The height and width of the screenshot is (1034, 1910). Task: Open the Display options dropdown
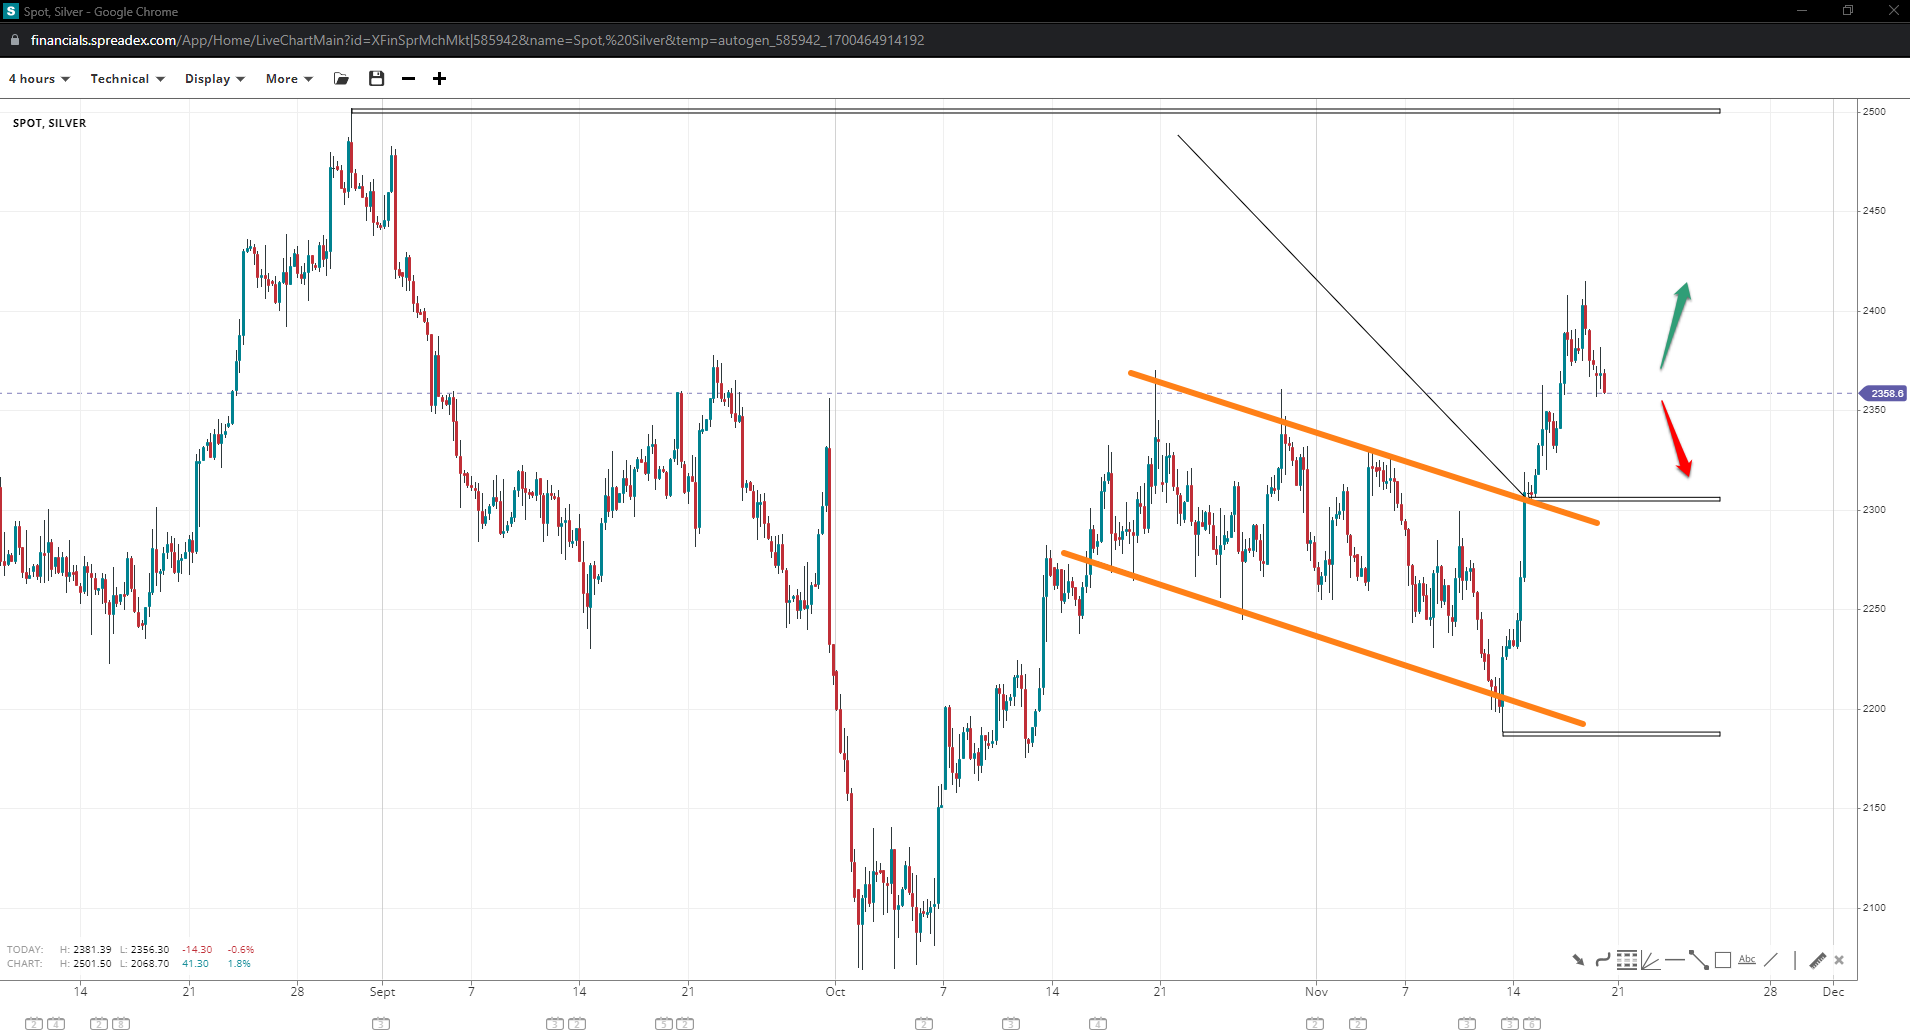click(214, 79)
